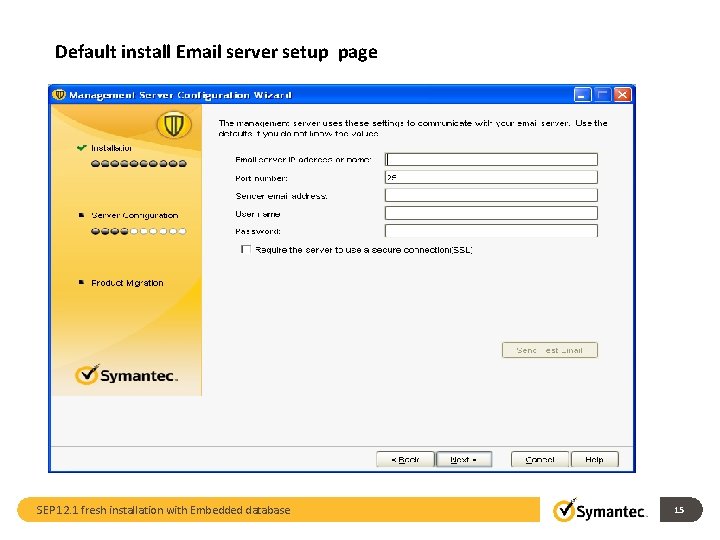
Task: Click the Symantec logo in wizard sidebar
Action: 126,375
